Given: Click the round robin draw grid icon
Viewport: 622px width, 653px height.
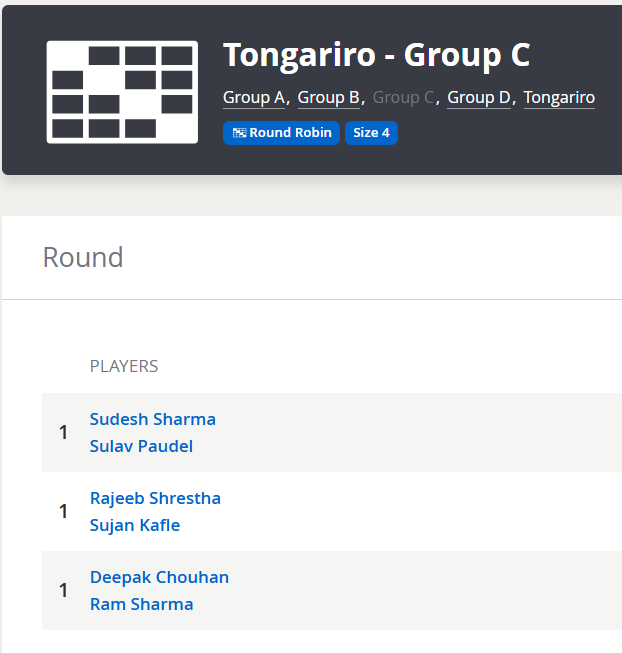Looking at the screenshot, I should tap(121, 91).
